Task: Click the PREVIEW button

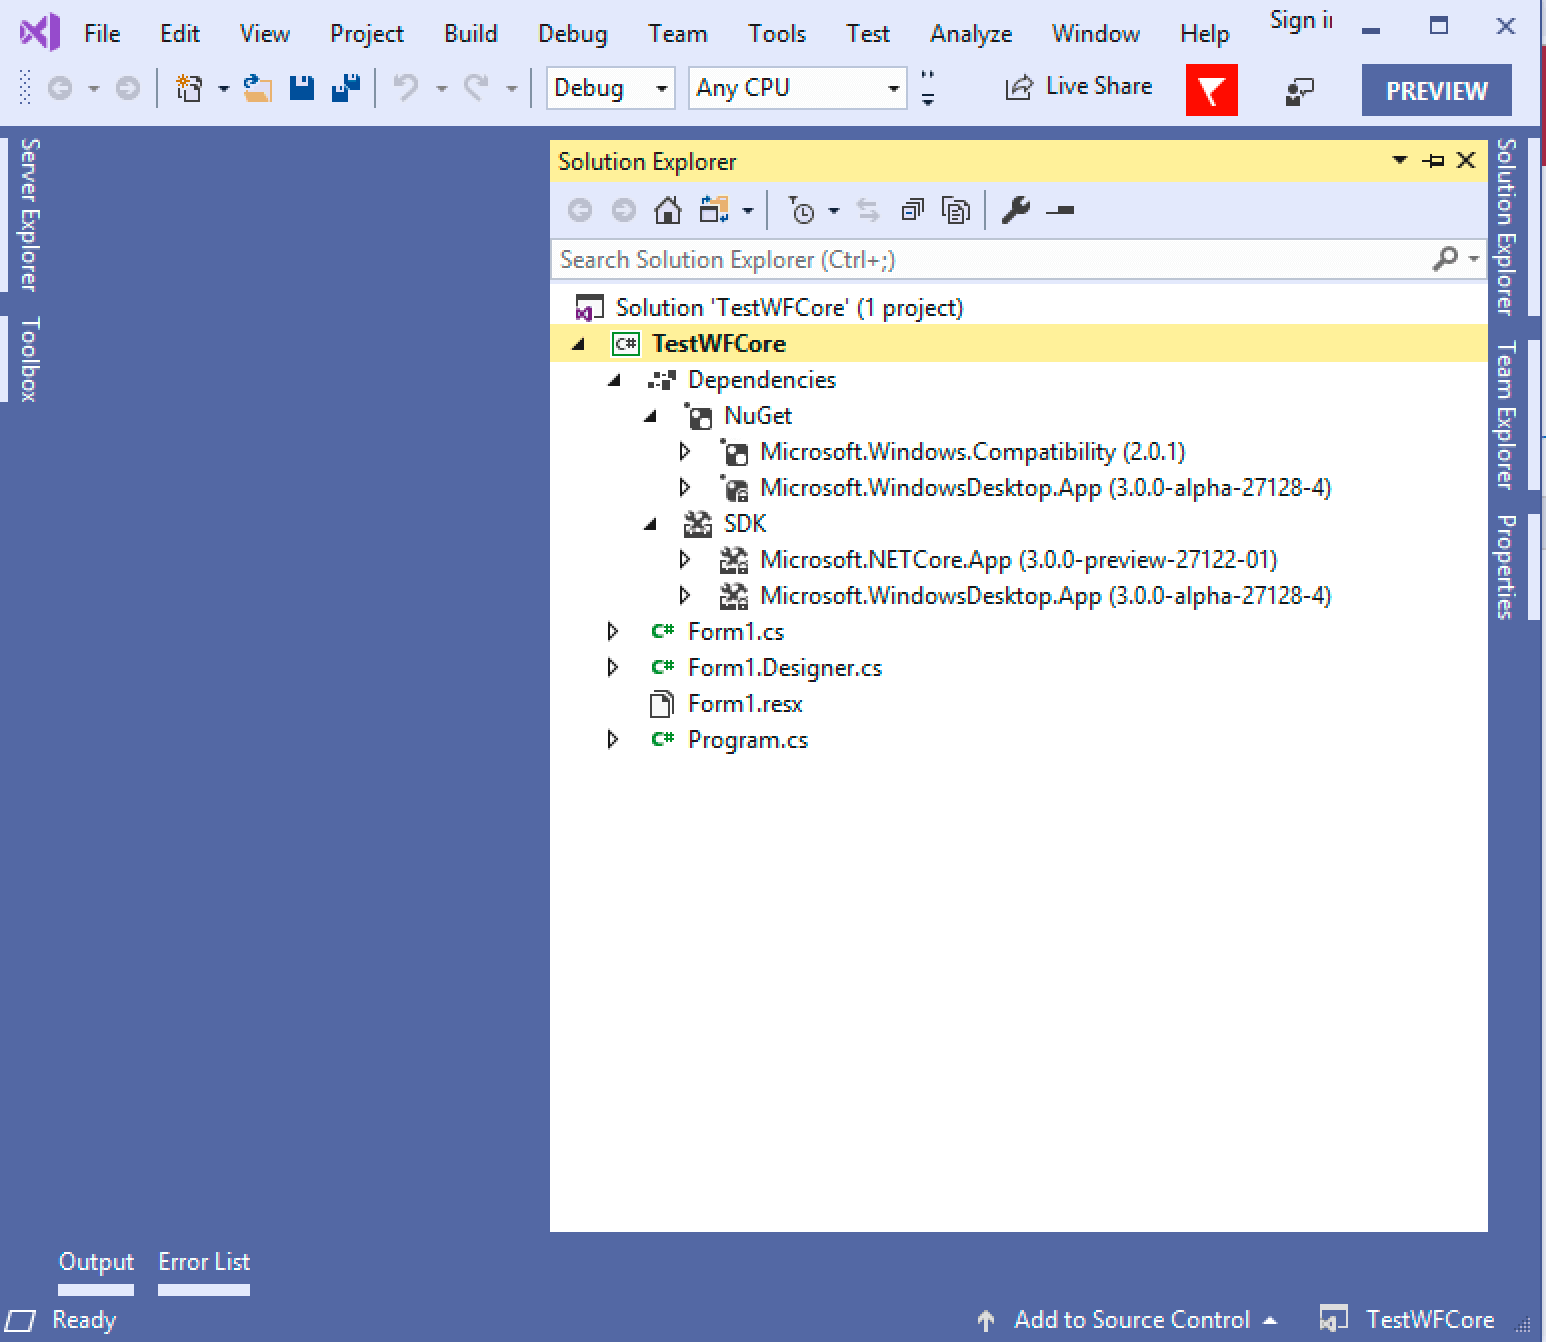Action: point(1436,91)
